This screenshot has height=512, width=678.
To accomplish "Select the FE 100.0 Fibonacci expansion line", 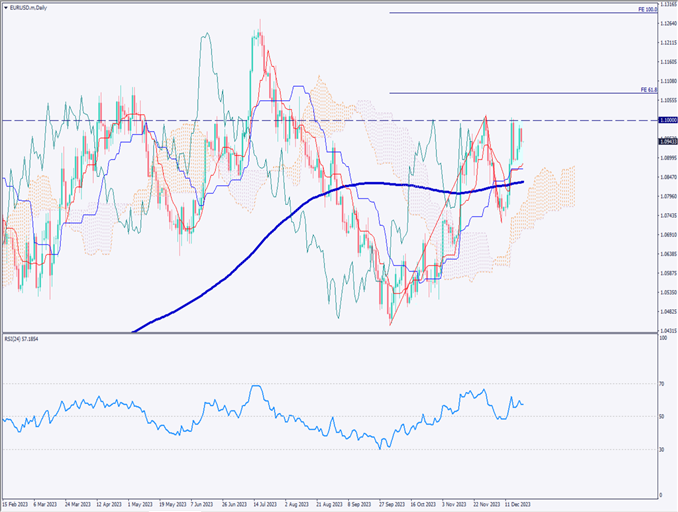I will click(x=520, y=13).
